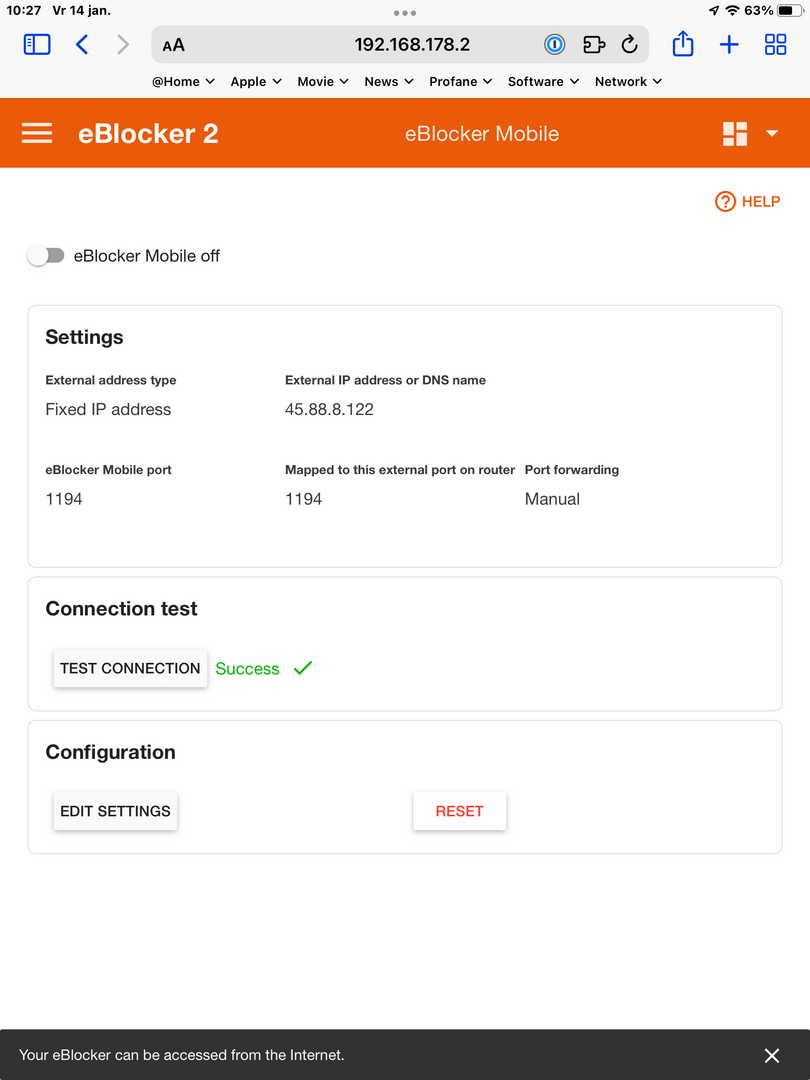Screen dimensions: 810x1080
Task: Open the 1Password extension icon in address bar
Action: click(554, 45)
